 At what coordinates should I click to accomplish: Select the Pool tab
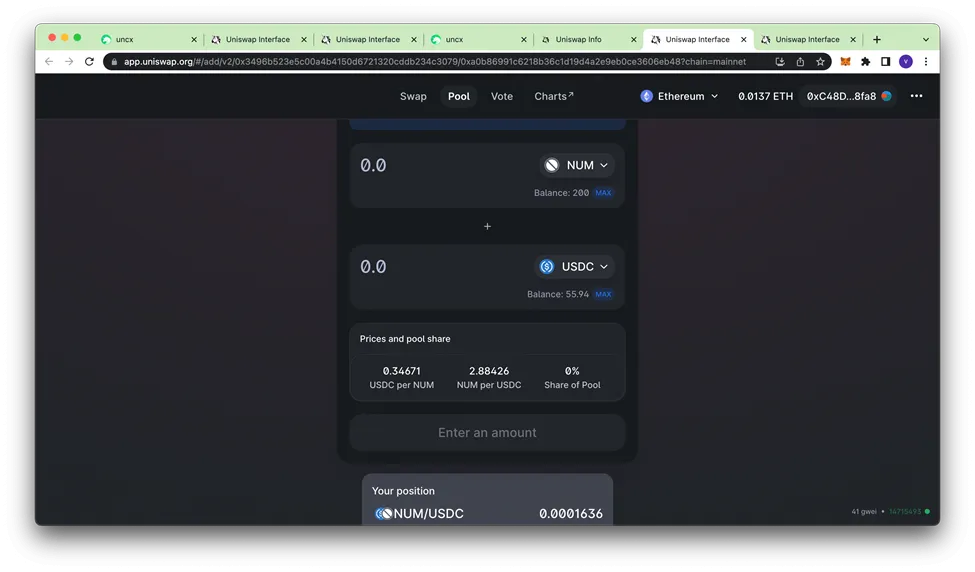(x=459, y=96)
